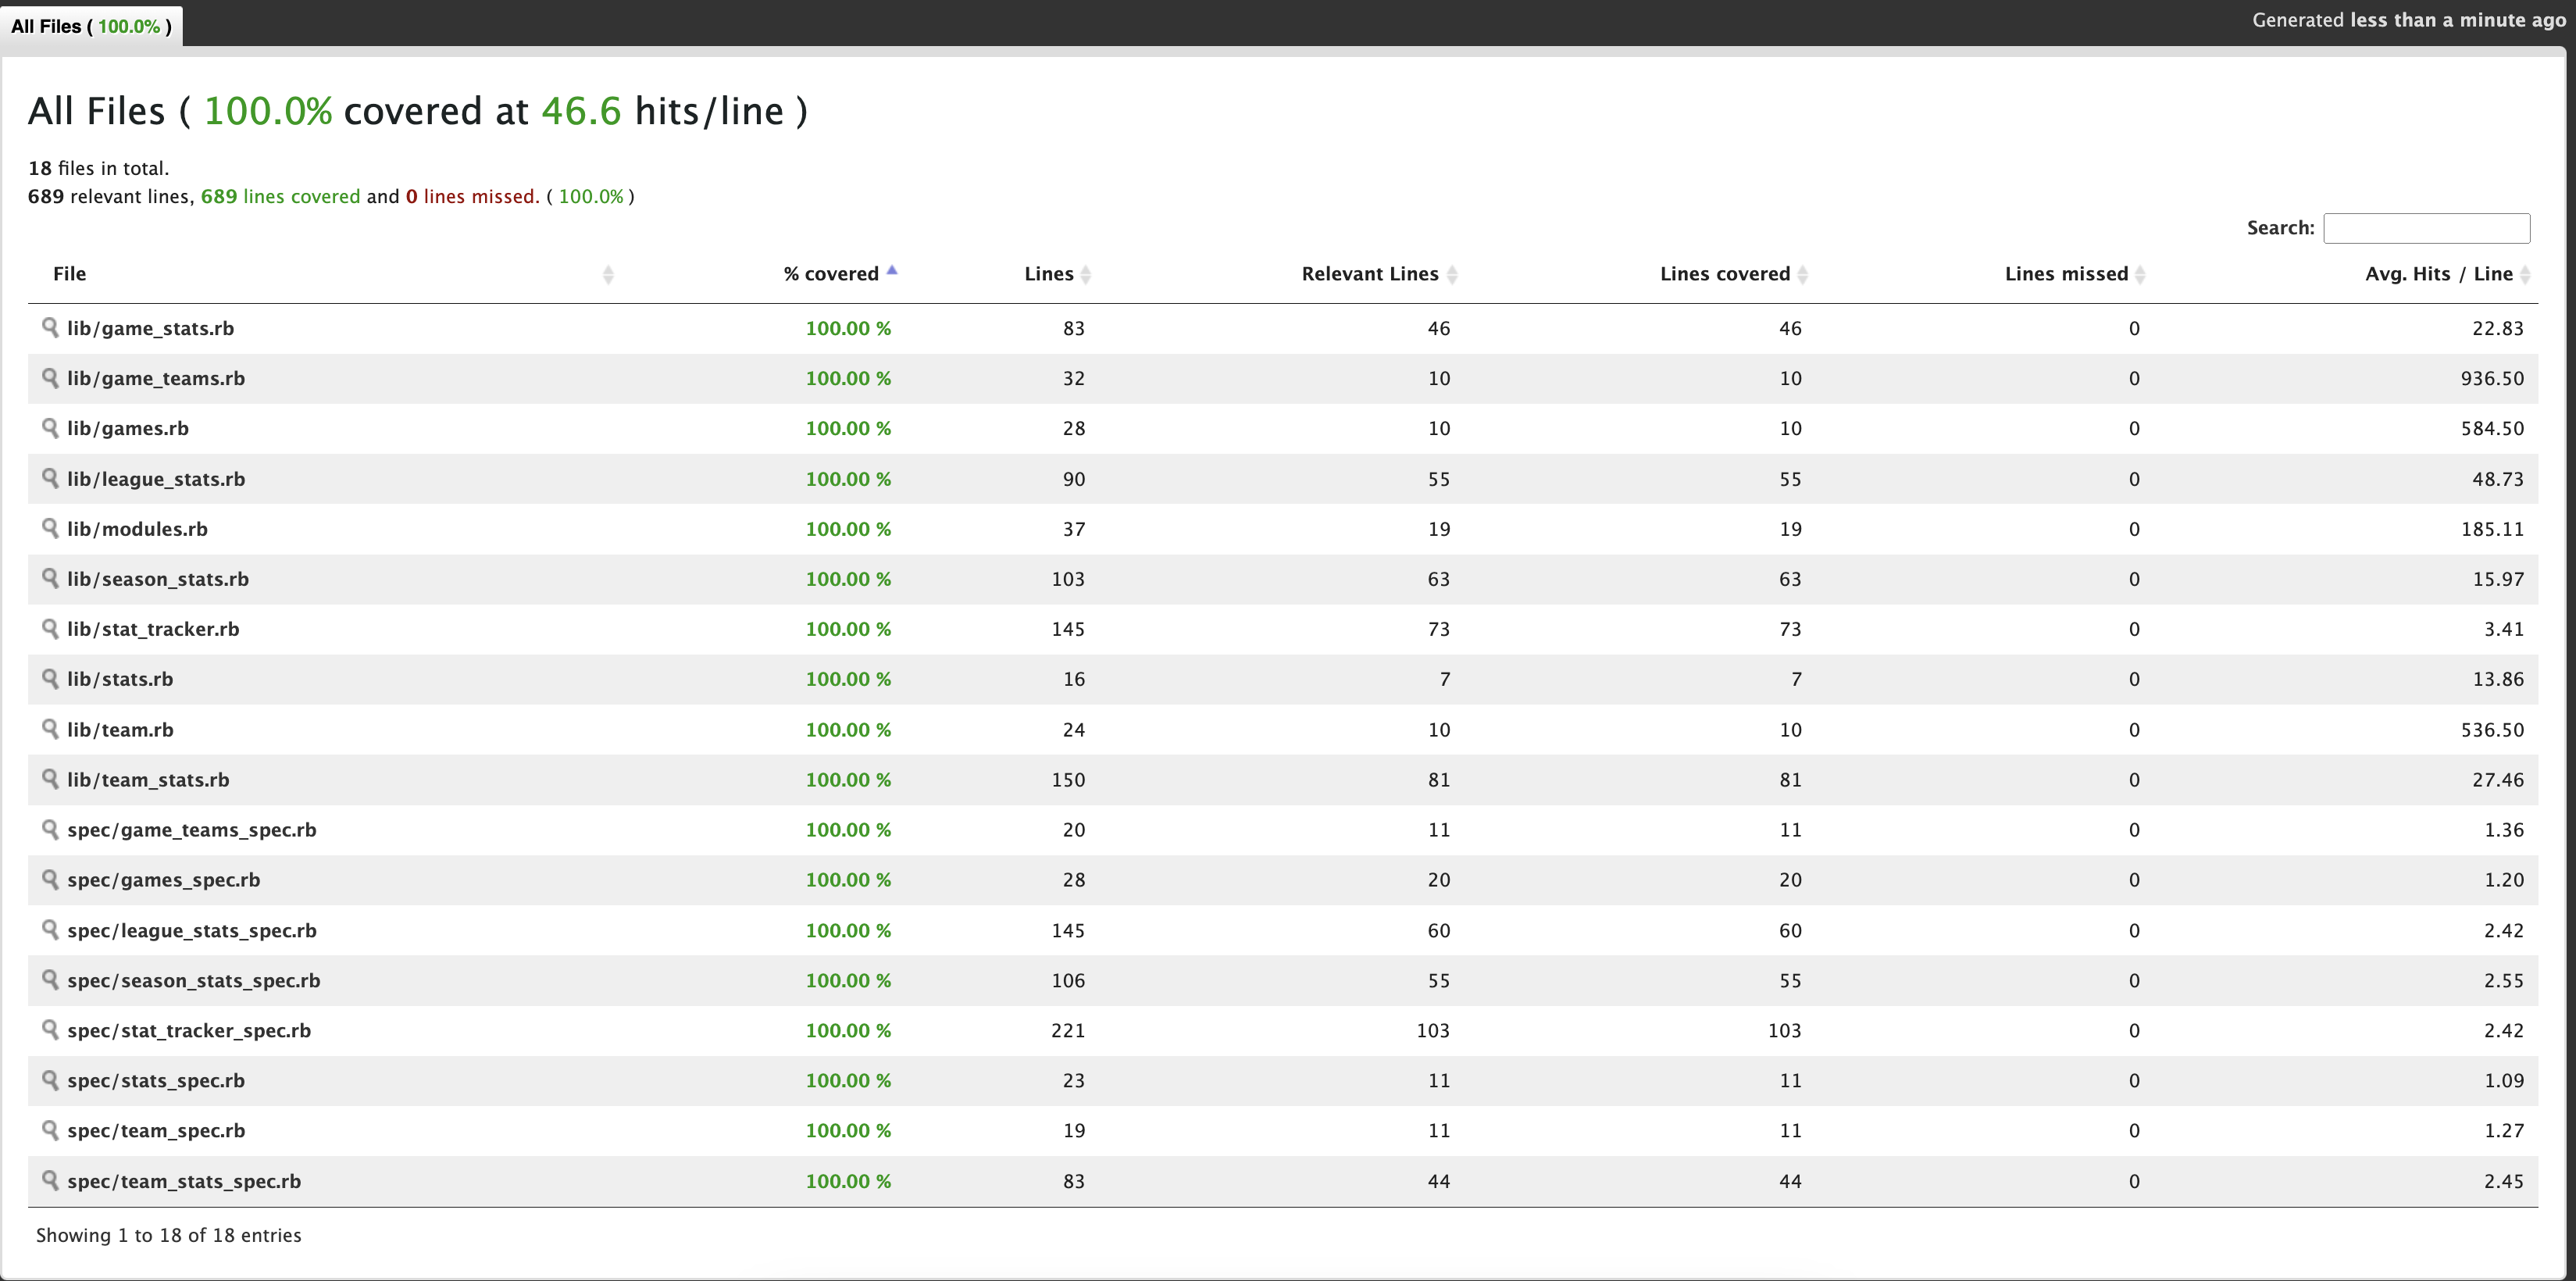The height and width of the screenshot is (1281, 2576).
Task: Click relevant lines value 81 for team_stats.rb
Action: pyautogui.click(x=1439, y=780)
